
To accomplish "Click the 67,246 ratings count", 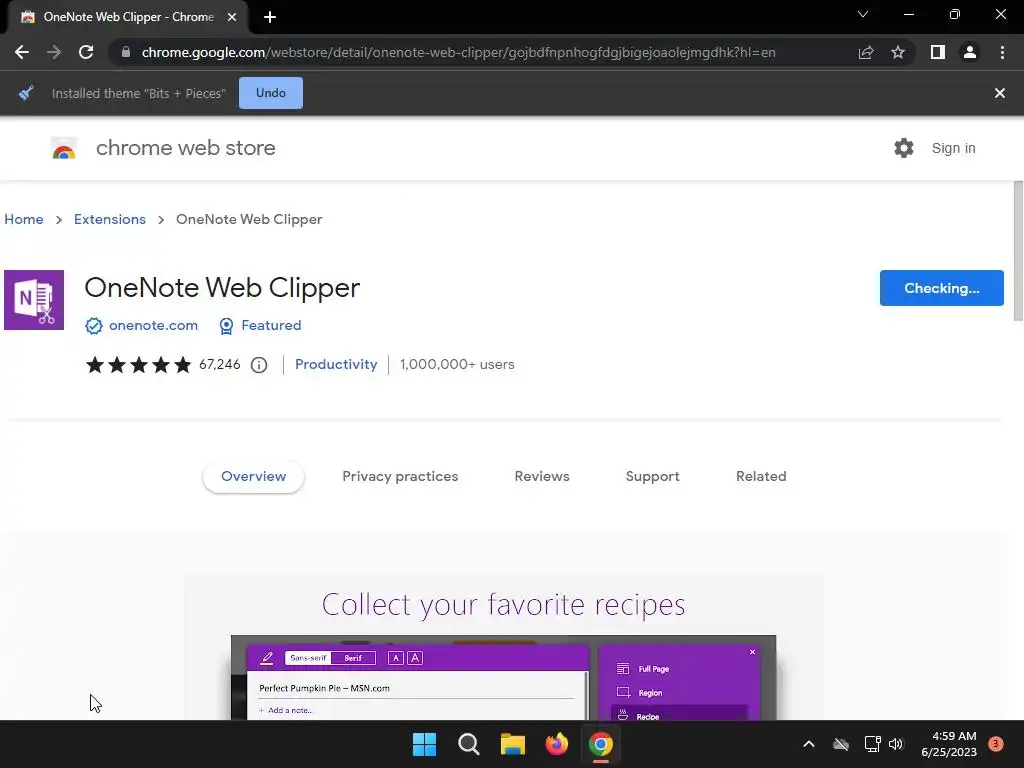I will [x=219, y=364].
